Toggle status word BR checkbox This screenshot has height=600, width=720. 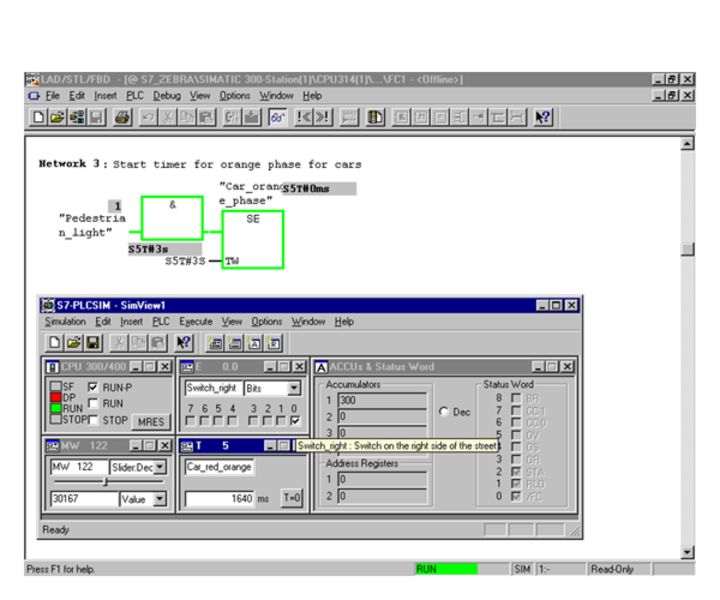tap(516, 398)
